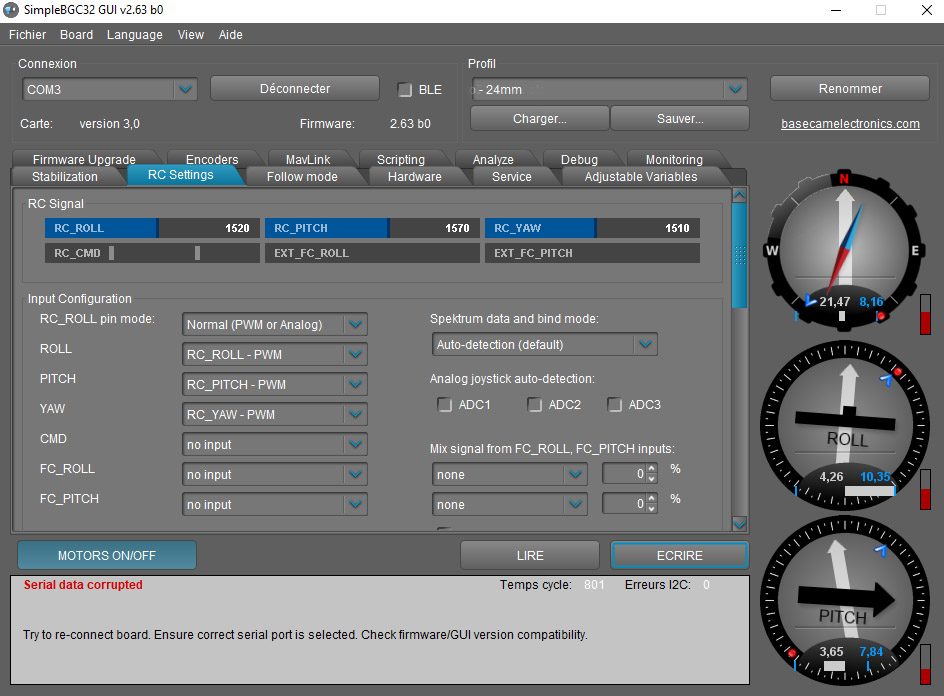The image size is (944, 696).
Task: Open the PITCH input source dropdown
Action: 355,385
